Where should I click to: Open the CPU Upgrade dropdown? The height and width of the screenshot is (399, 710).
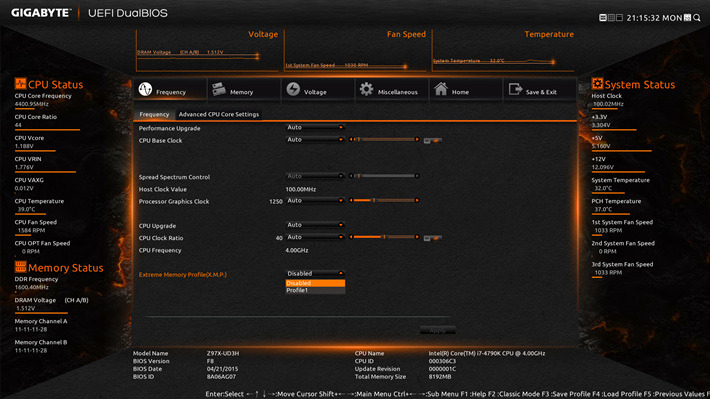pos(315,225)
